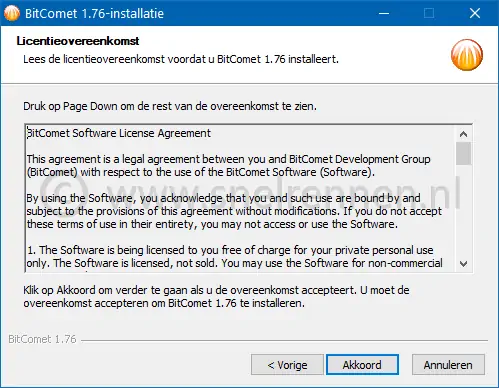Click the 'Druk op Page Down' instruction text

click(x=170, y=106)
